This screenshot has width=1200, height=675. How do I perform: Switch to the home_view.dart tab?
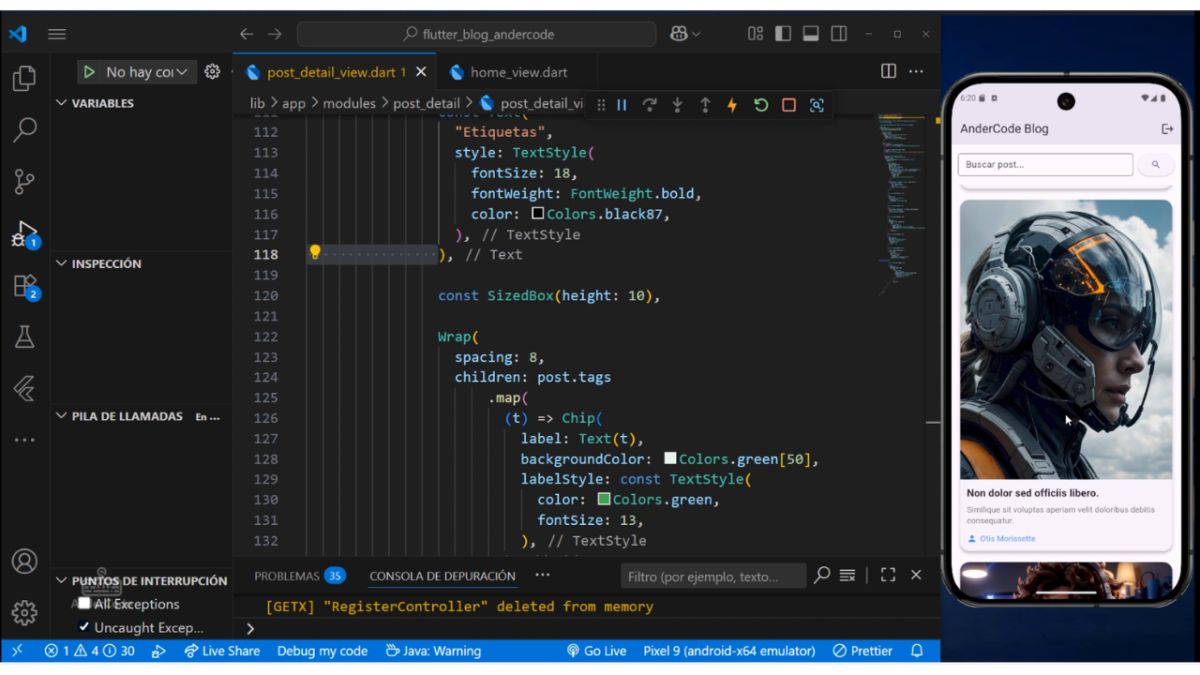(x=518, y=72)
